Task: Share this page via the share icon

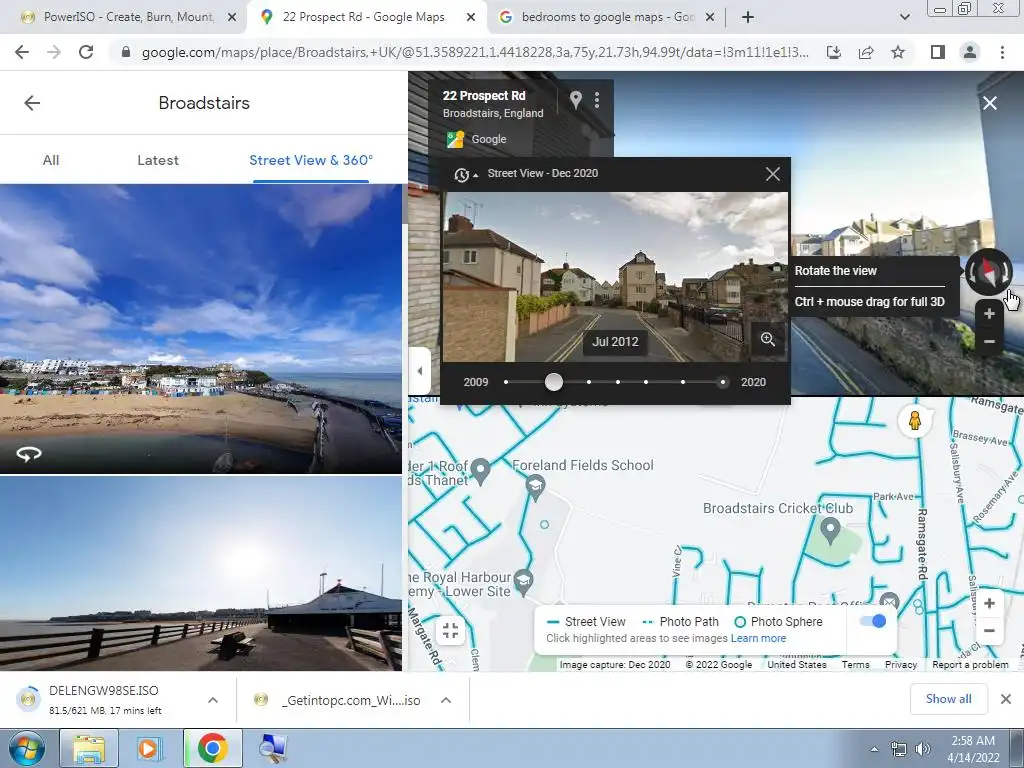Action: [x=866, y=52]
